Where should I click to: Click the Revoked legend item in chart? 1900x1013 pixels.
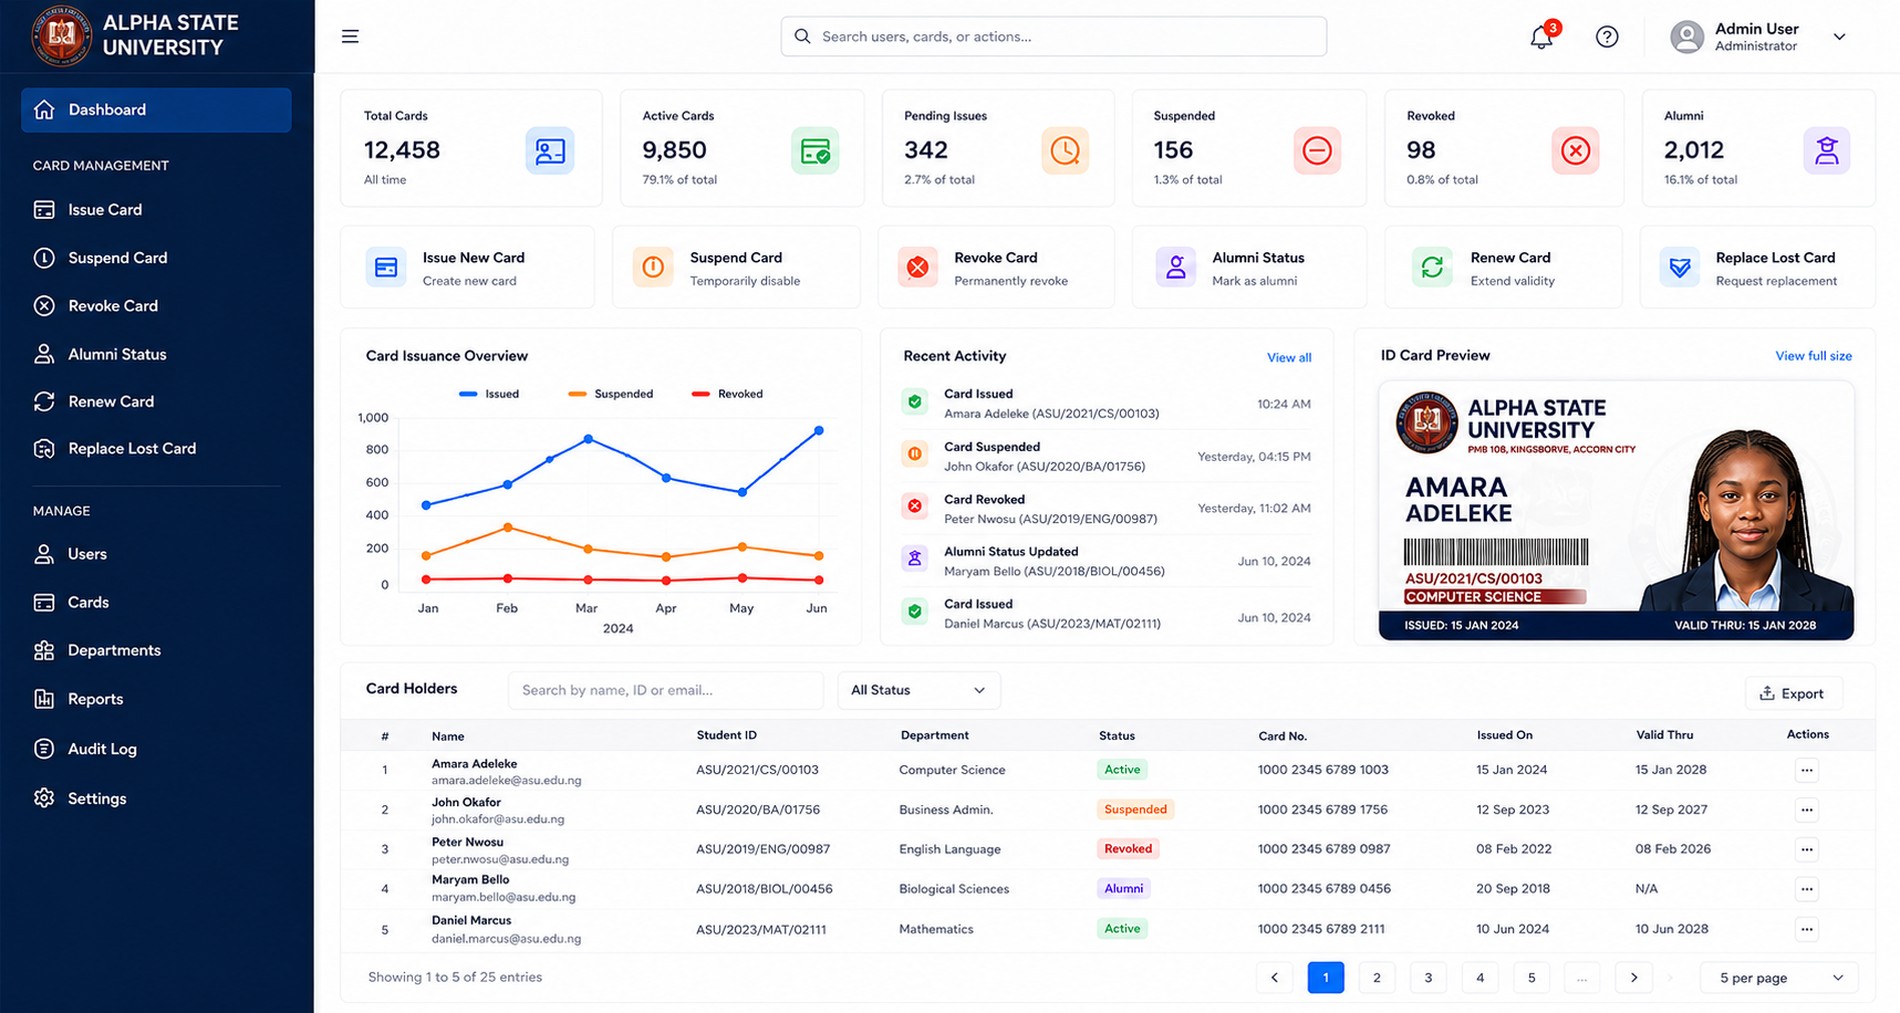[x=727, y=394]
